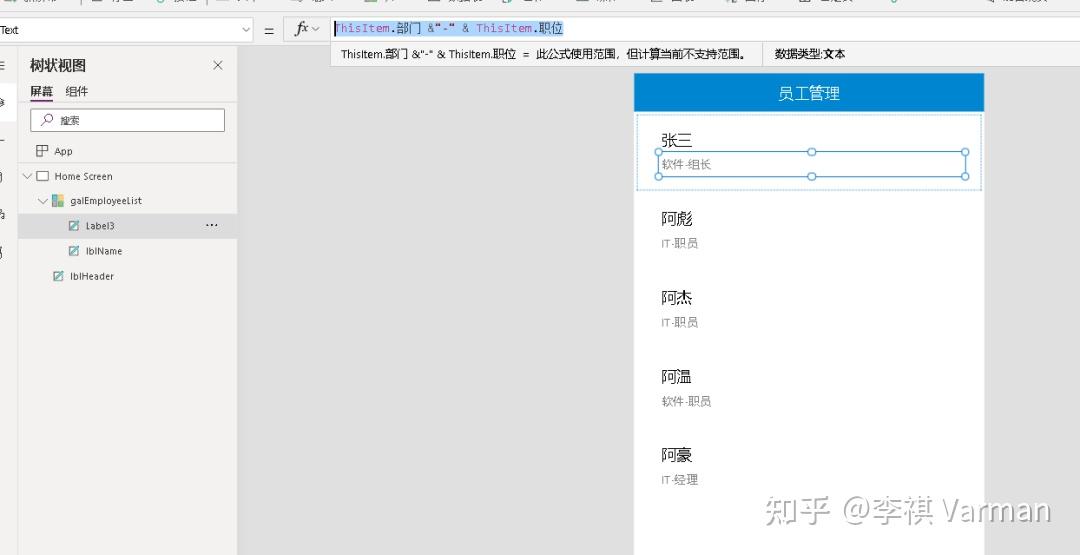Click the 员工管理 header on canvas

tap(809, 93)
